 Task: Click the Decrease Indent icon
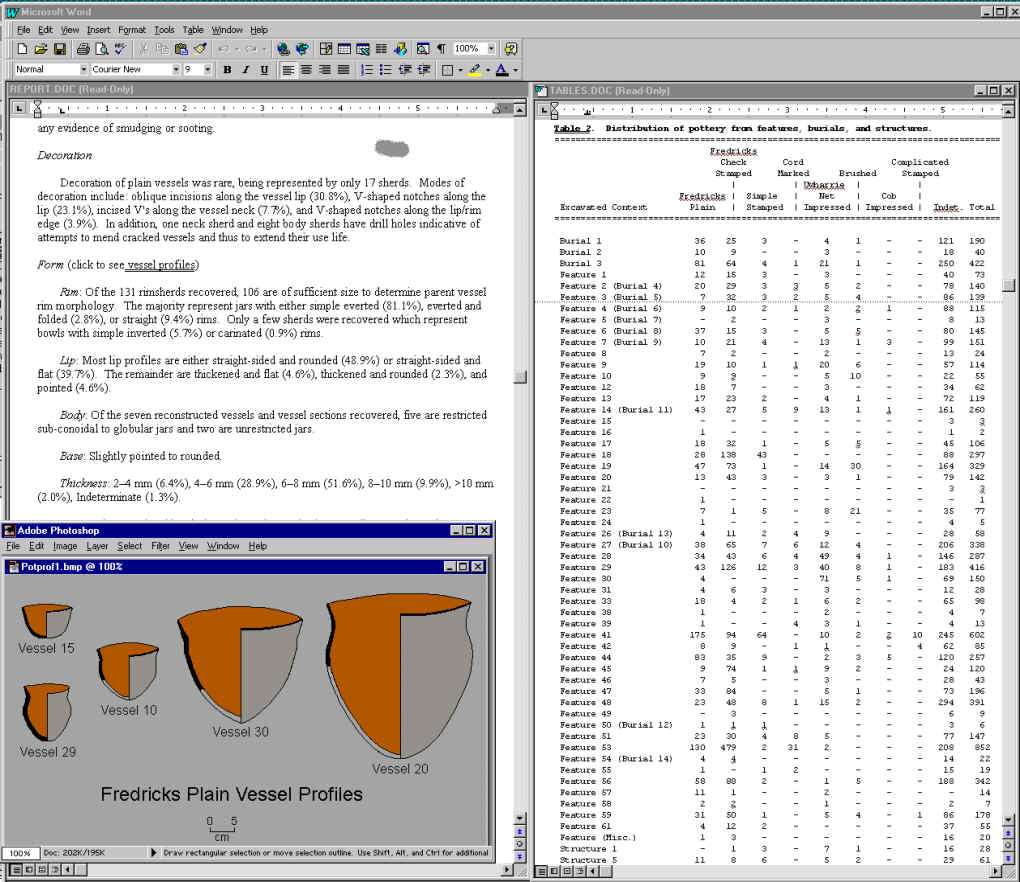click(x=405, y=70)
